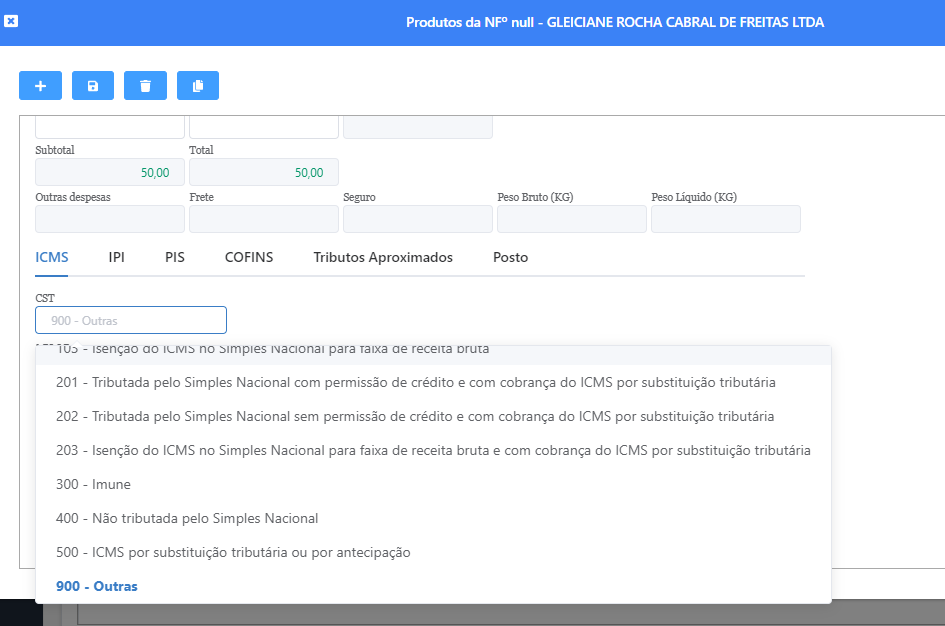Switch to the IPI tab
This screenshot has height=626, width=945.
pyautogui.click(x=117, y=257)
